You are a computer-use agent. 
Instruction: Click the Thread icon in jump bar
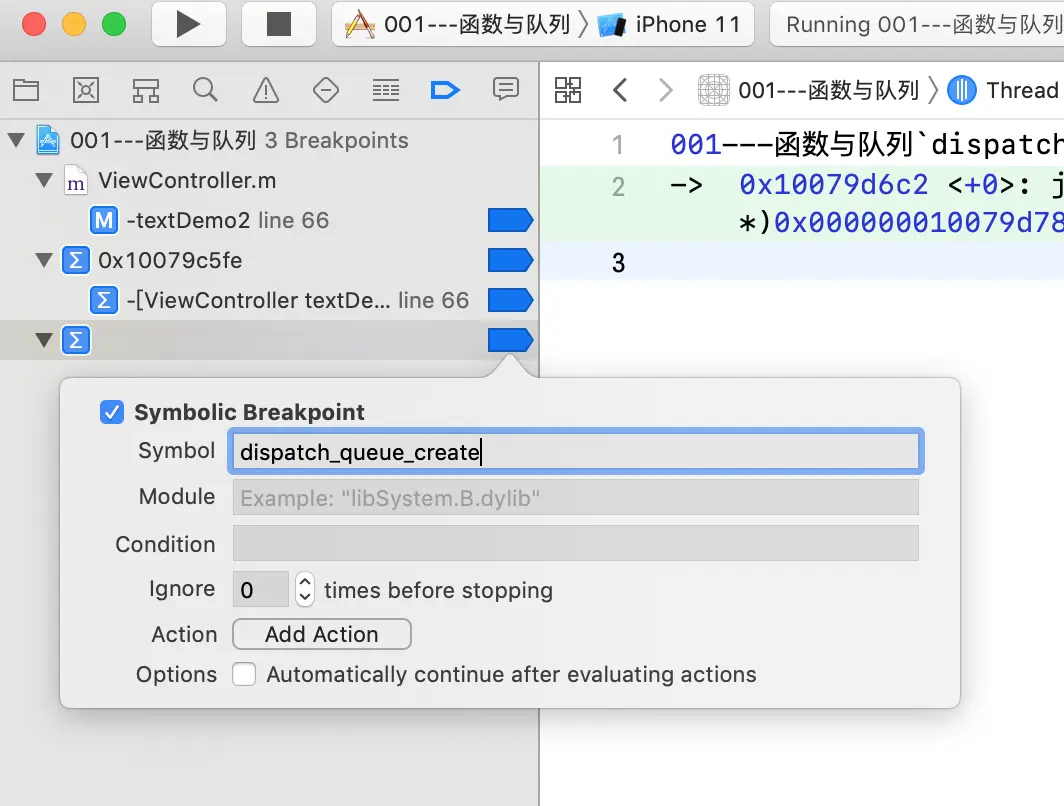pyautogui.click(x=962, y=90)
